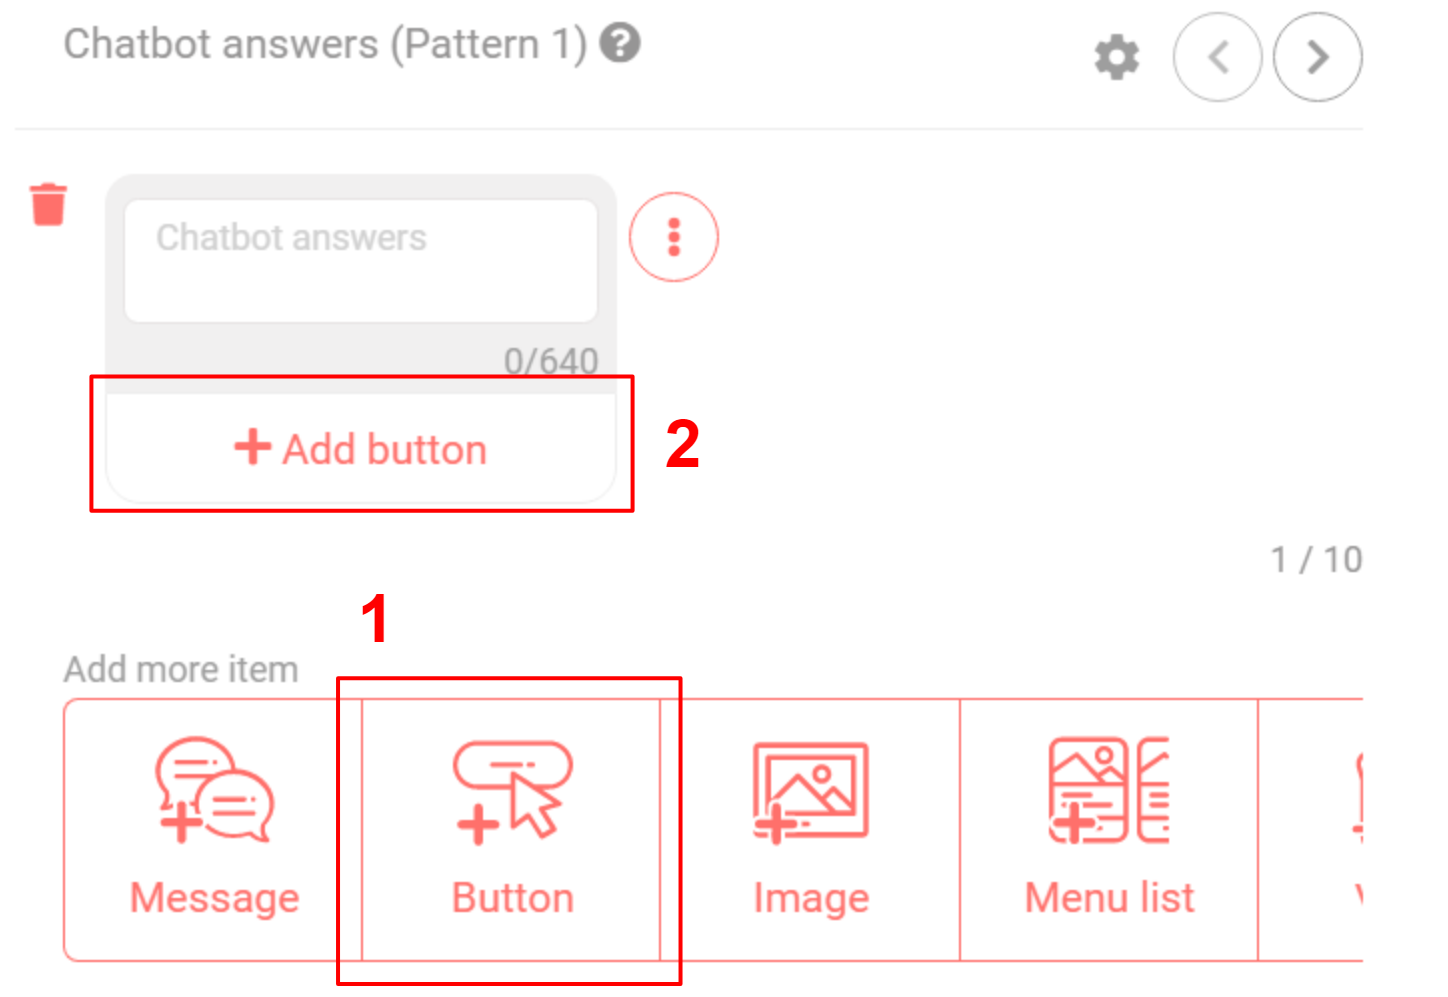Click the Image label text
Screen dimensions: 1448x997
tap(810, 897)
